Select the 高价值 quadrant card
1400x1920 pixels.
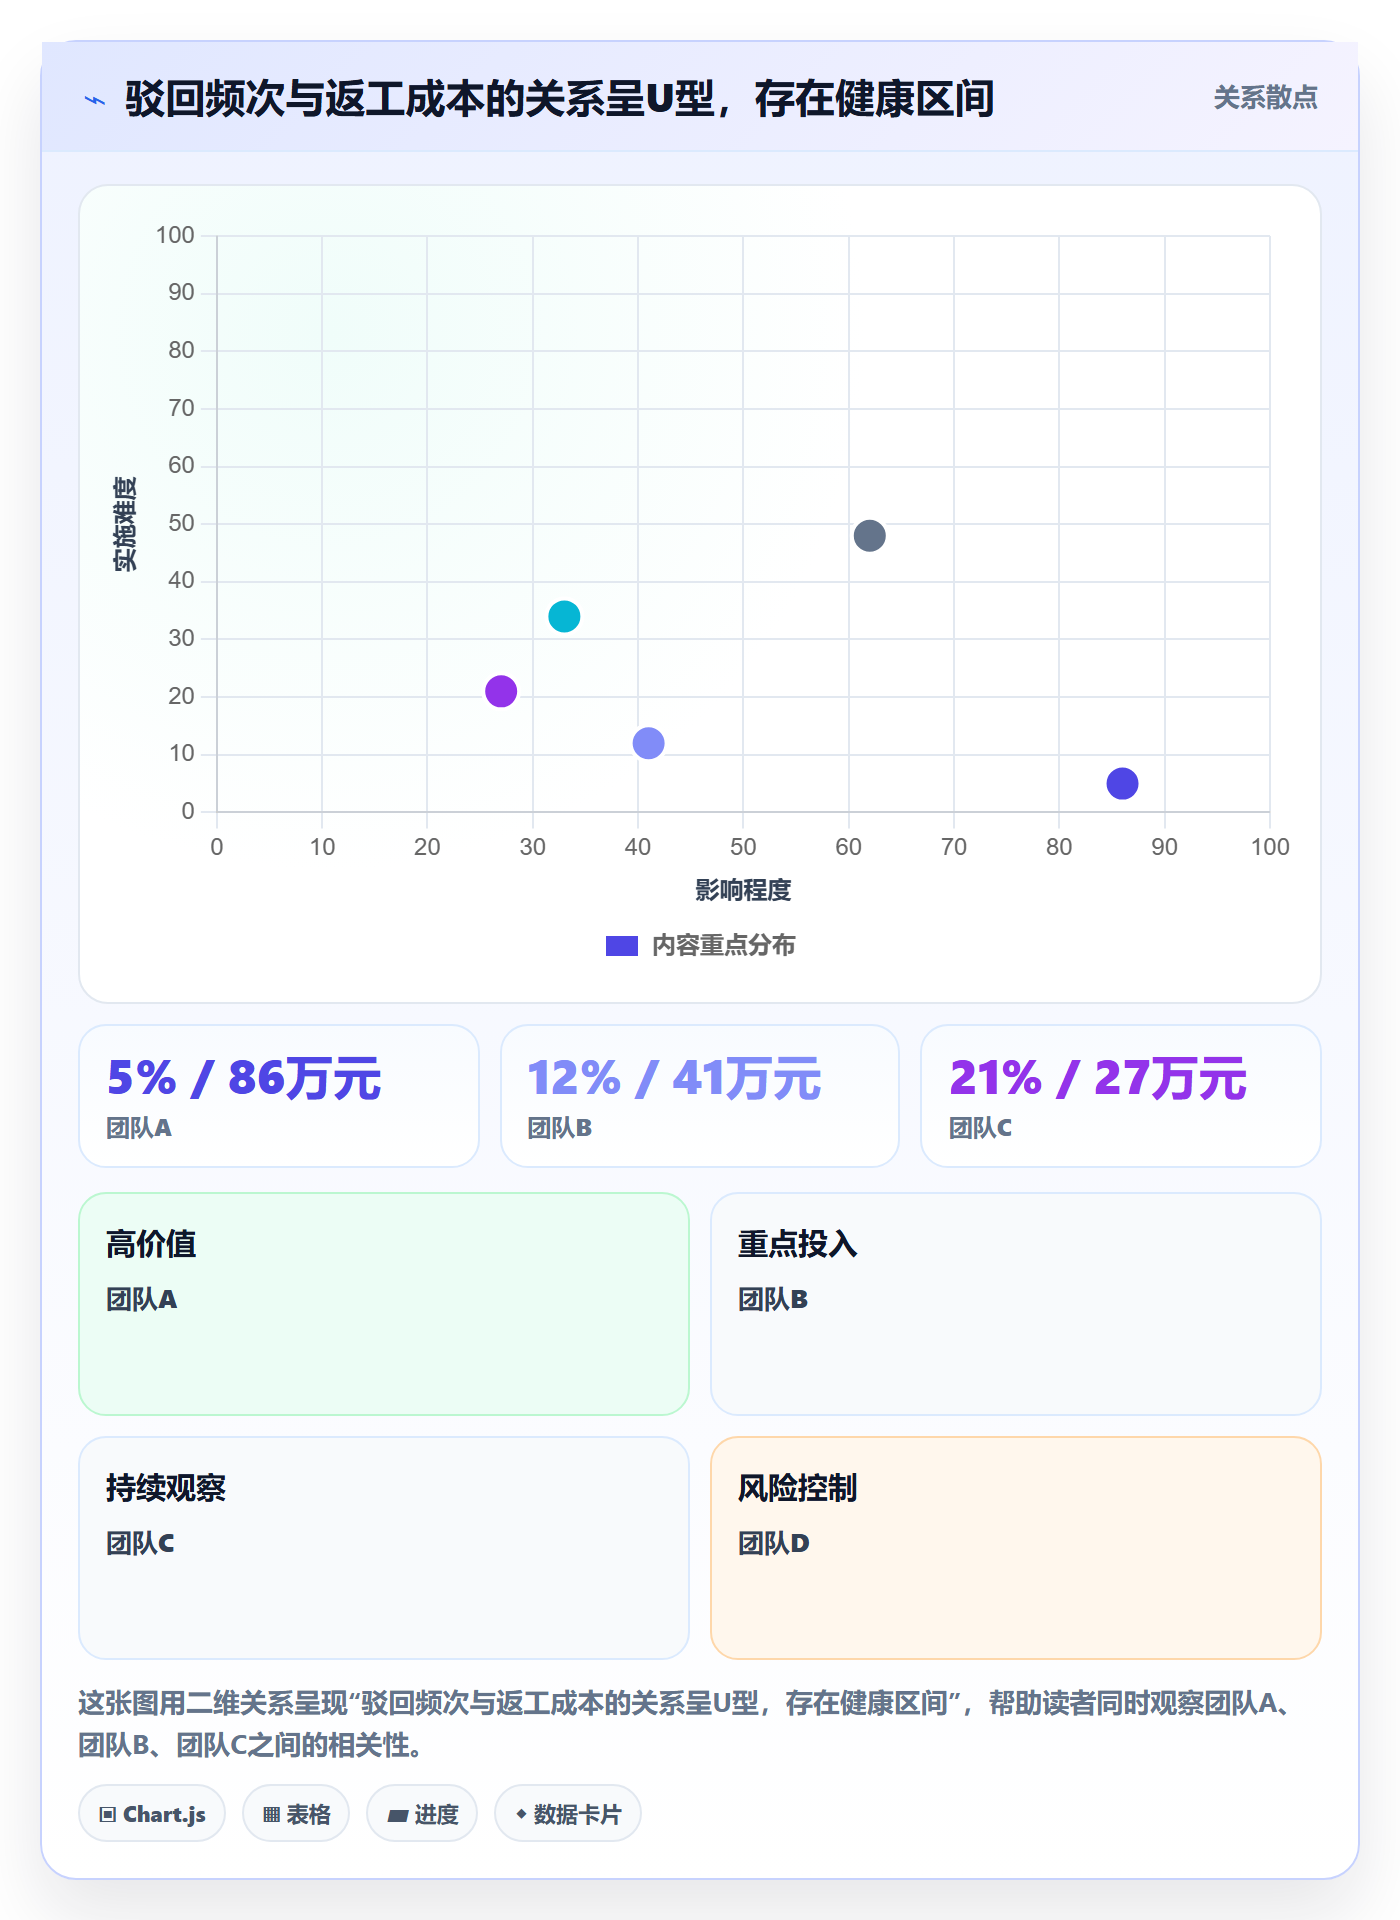coord(384,1304)
